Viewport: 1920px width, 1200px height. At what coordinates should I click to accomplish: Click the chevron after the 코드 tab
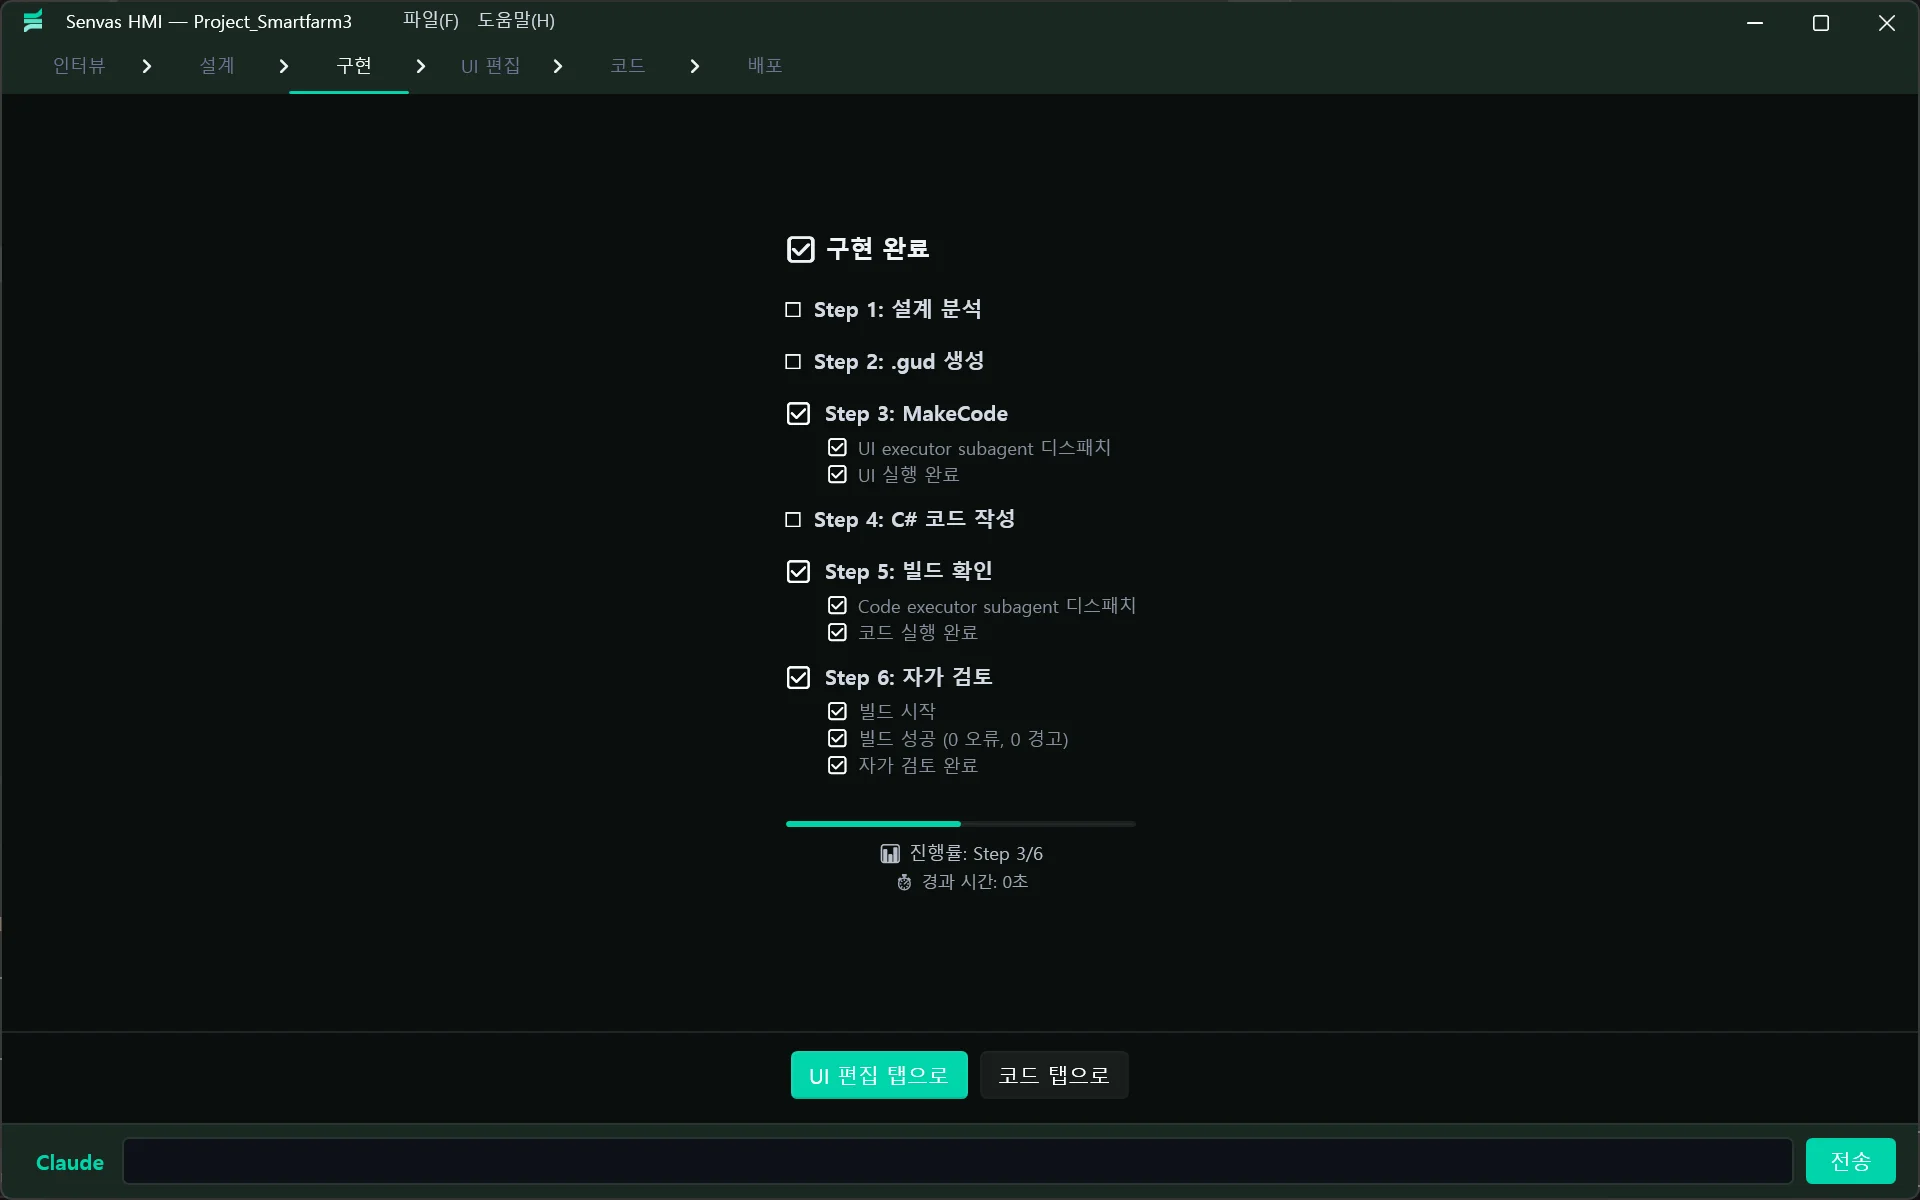click(695, 66)
